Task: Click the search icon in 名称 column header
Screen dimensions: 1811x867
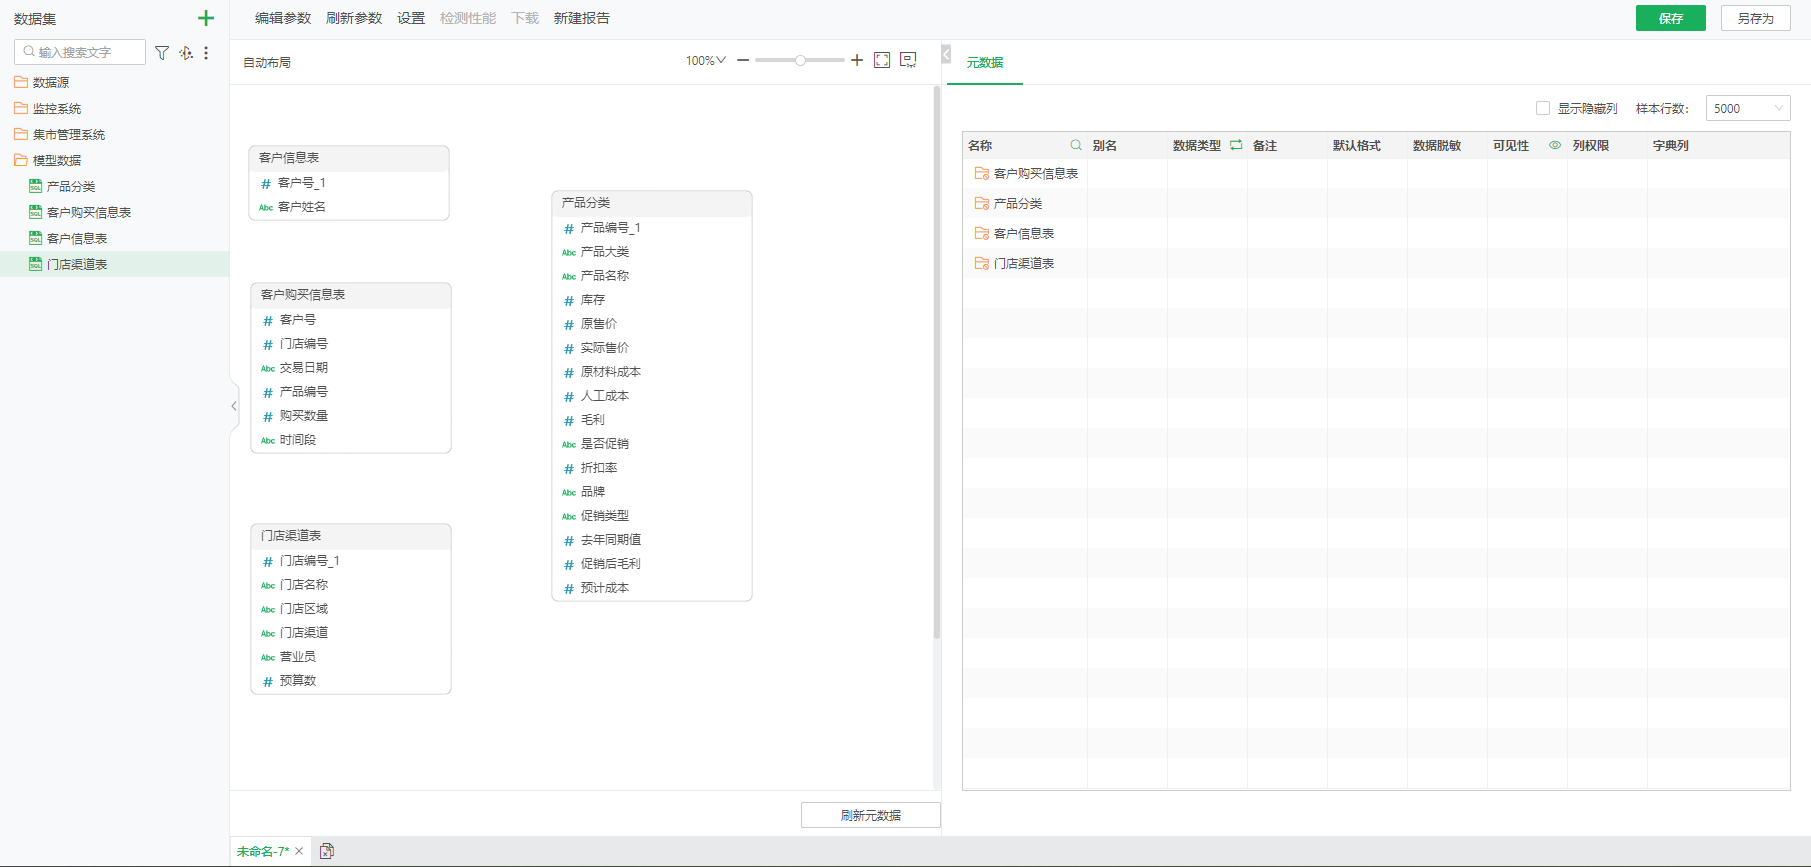Action: coord(1076,145)
